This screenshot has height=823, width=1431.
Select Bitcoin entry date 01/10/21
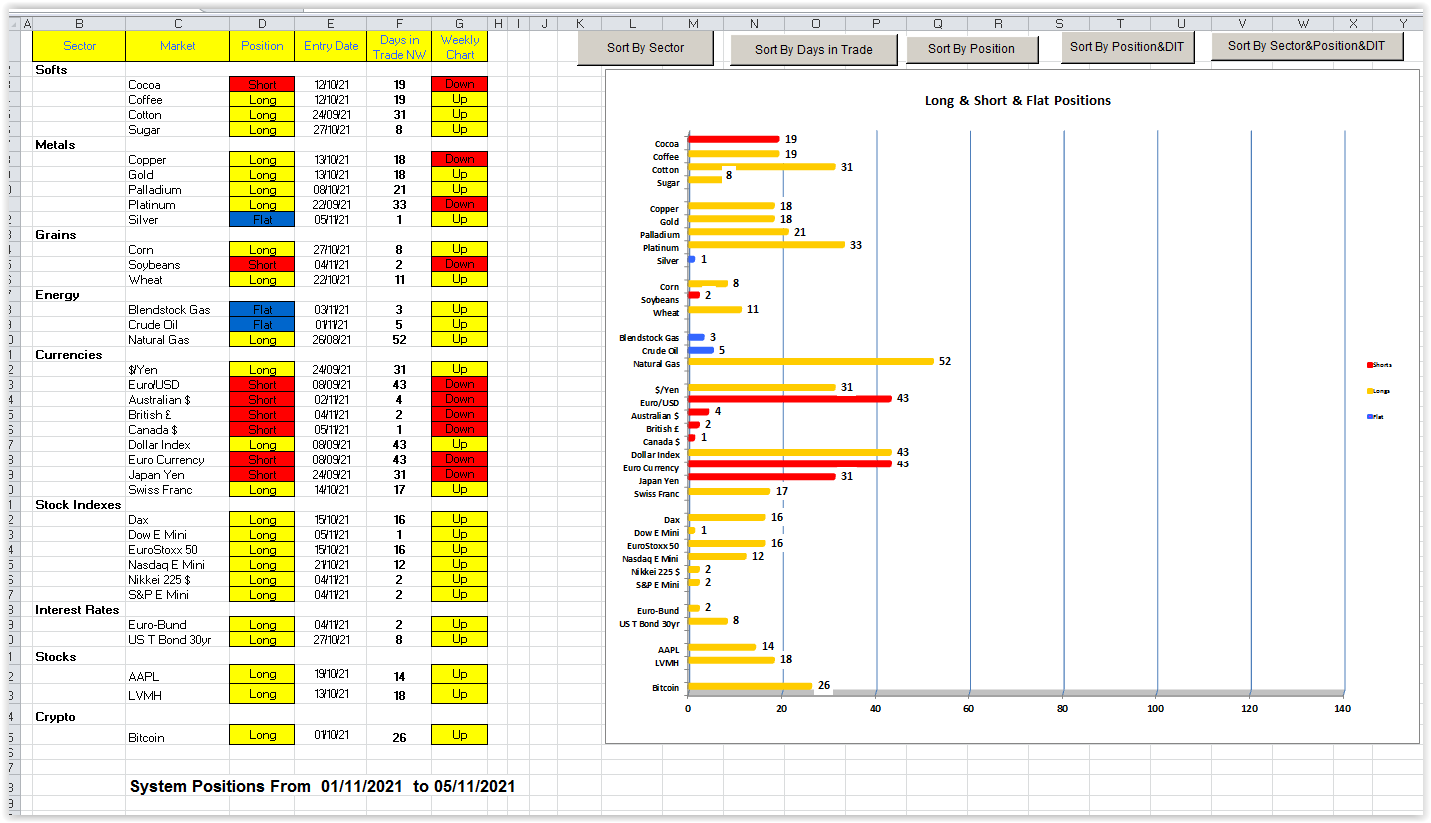click(331, 735)
